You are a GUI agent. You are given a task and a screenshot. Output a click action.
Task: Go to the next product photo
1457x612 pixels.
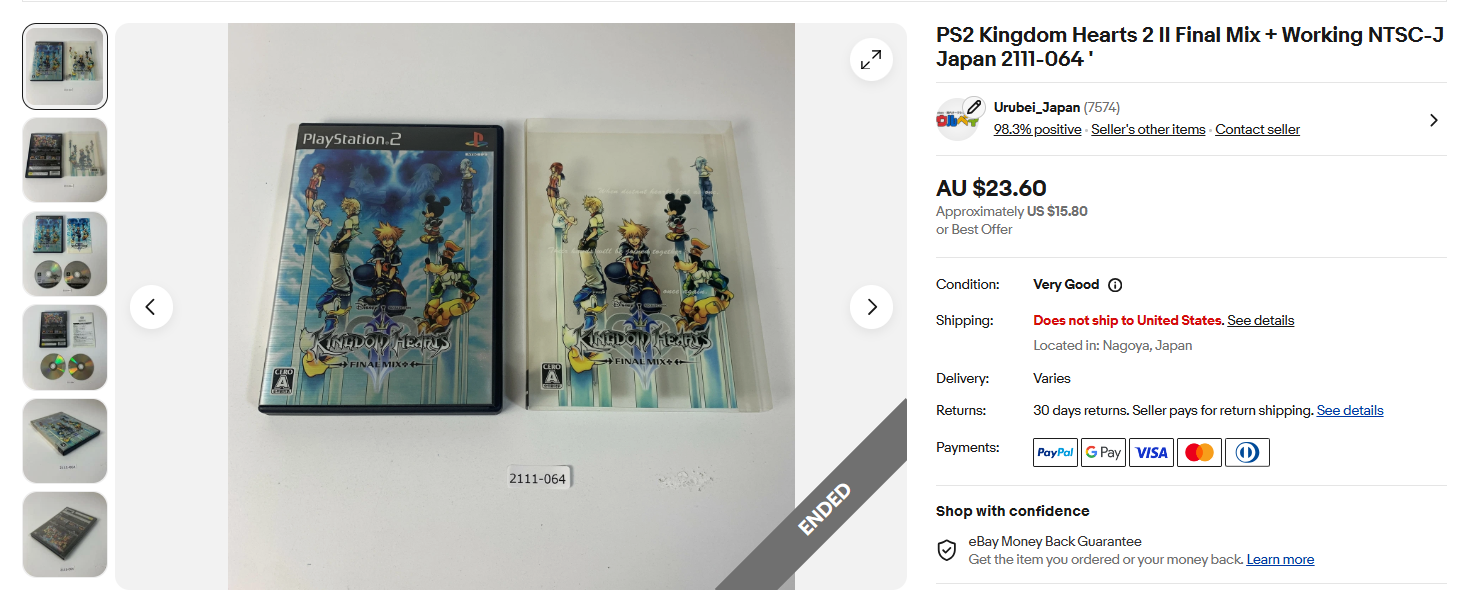871,307
